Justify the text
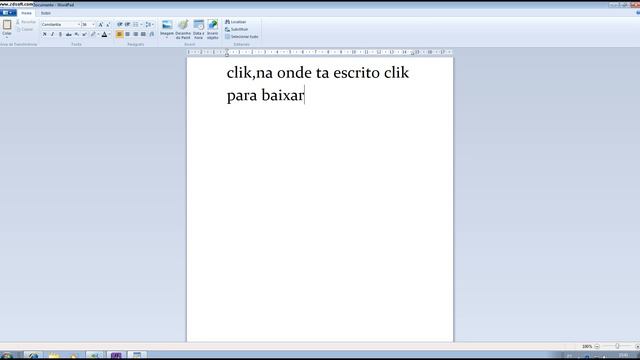The width and height of the screenshot is (640, 360). tap(143, 34)
